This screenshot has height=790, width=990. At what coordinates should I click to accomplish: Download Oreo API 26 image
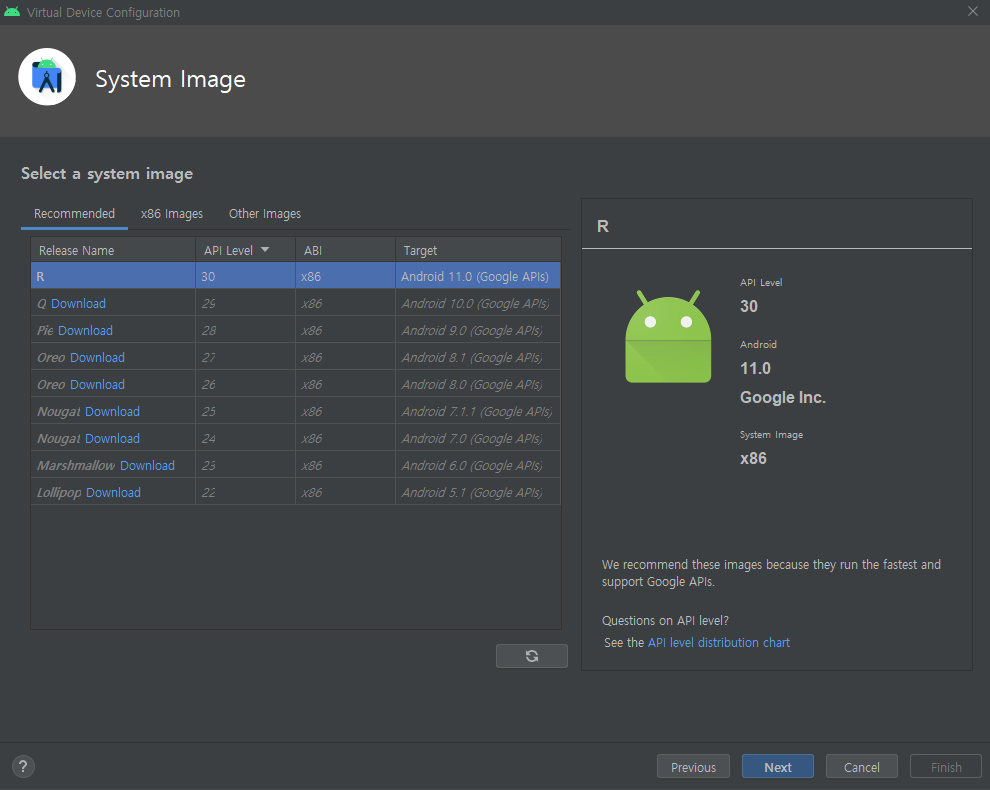[x=97, y=385]
